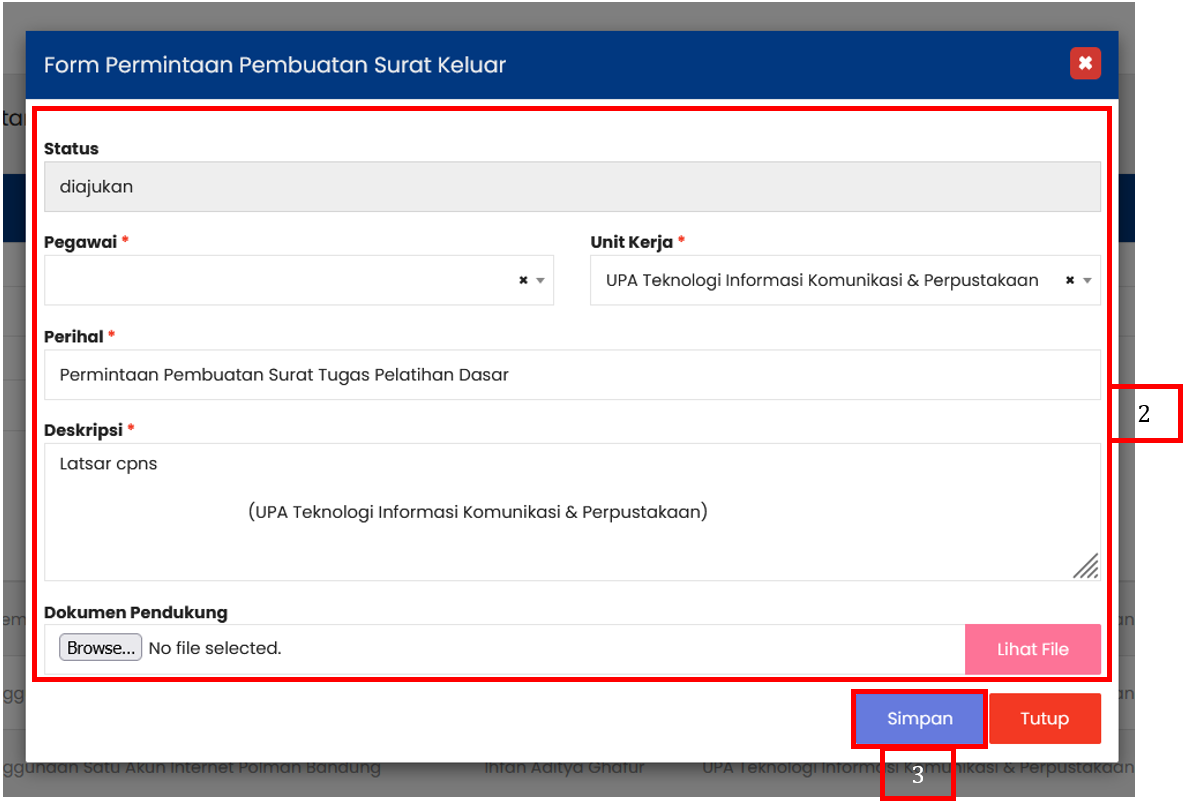
Task: Save the form with Simpan
Action: [919, 719]
